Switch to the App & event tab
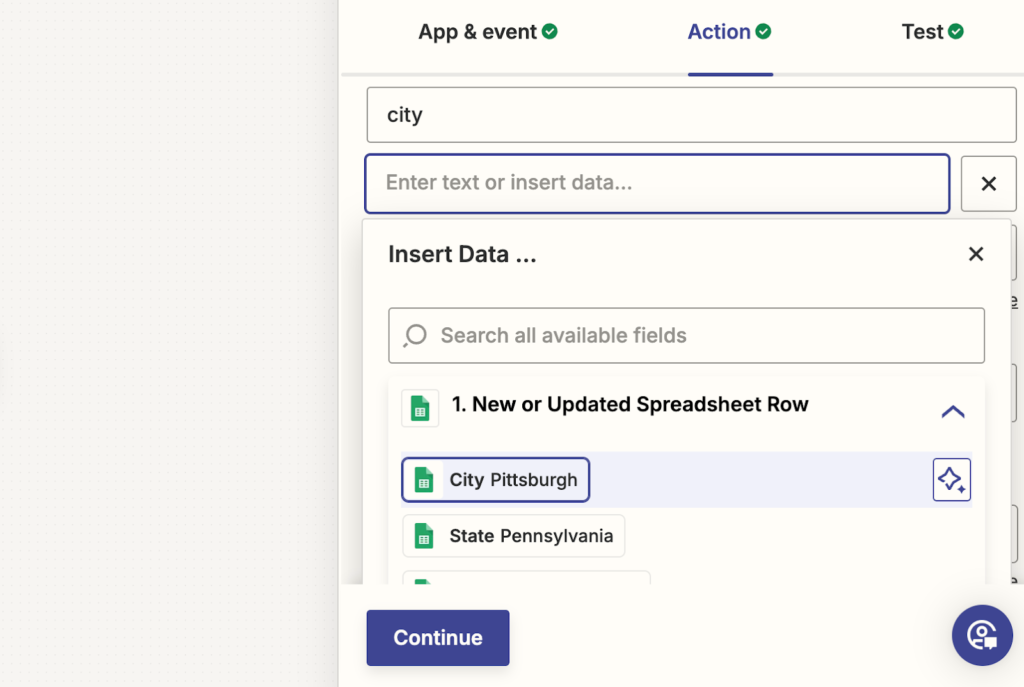 tap(478, 32)
